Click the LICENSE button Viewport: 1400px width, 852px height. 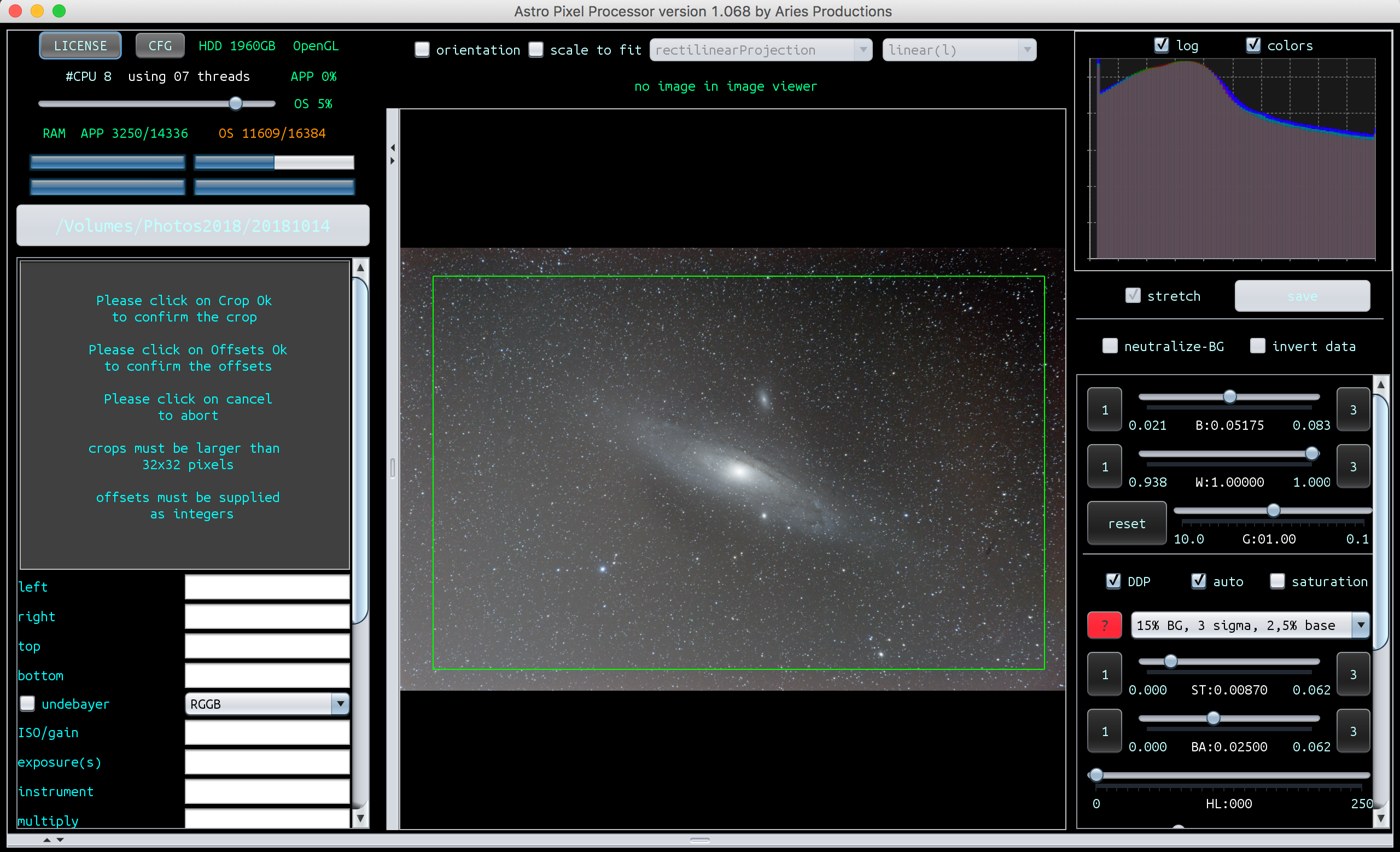click(80, 46)
